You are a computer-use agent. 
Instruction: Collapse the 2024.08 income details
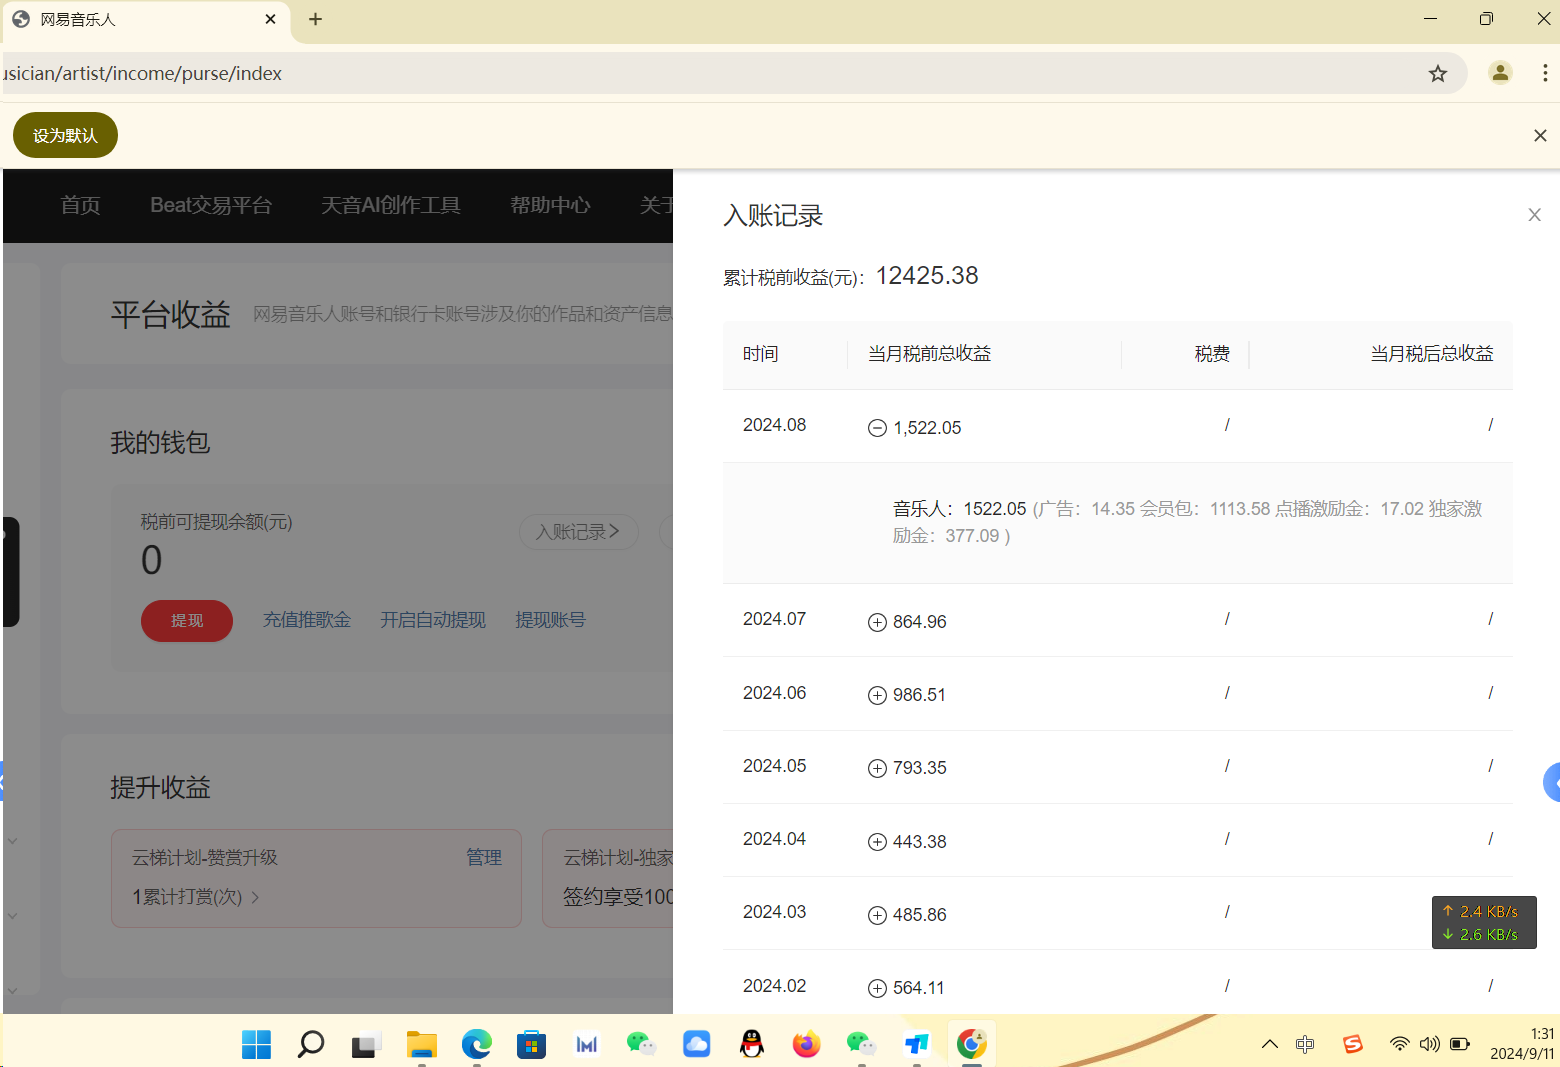click(877, 428)
